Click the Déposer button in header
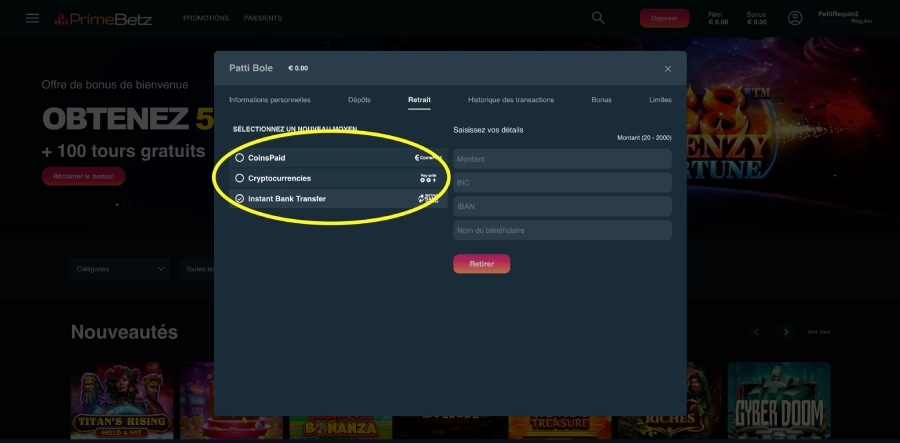The height and width of the screenshot is (443, 900). tap(664, 18)
